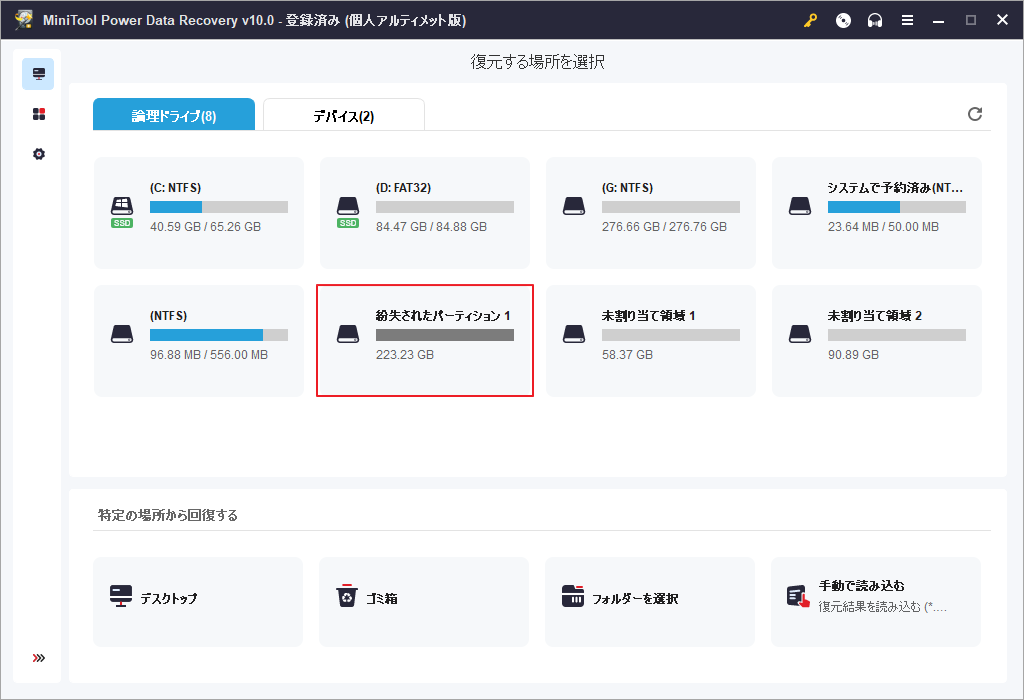The height and width of the screenshot is (700, 1024).
Task: Recover from ゴミ箱 recycle bin
Action: pos(424,598)
